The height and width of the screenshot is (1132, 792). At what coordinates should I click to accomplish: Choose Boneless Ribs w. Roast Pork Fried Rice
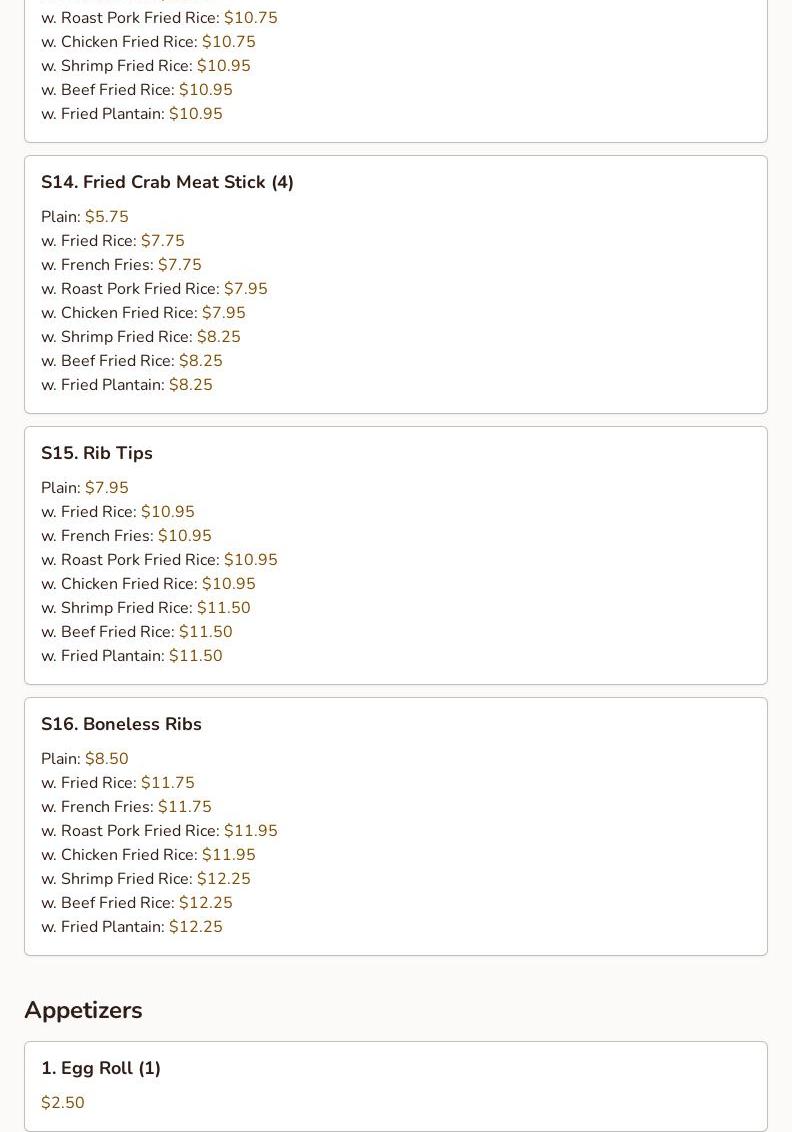[x=160, y=830]
